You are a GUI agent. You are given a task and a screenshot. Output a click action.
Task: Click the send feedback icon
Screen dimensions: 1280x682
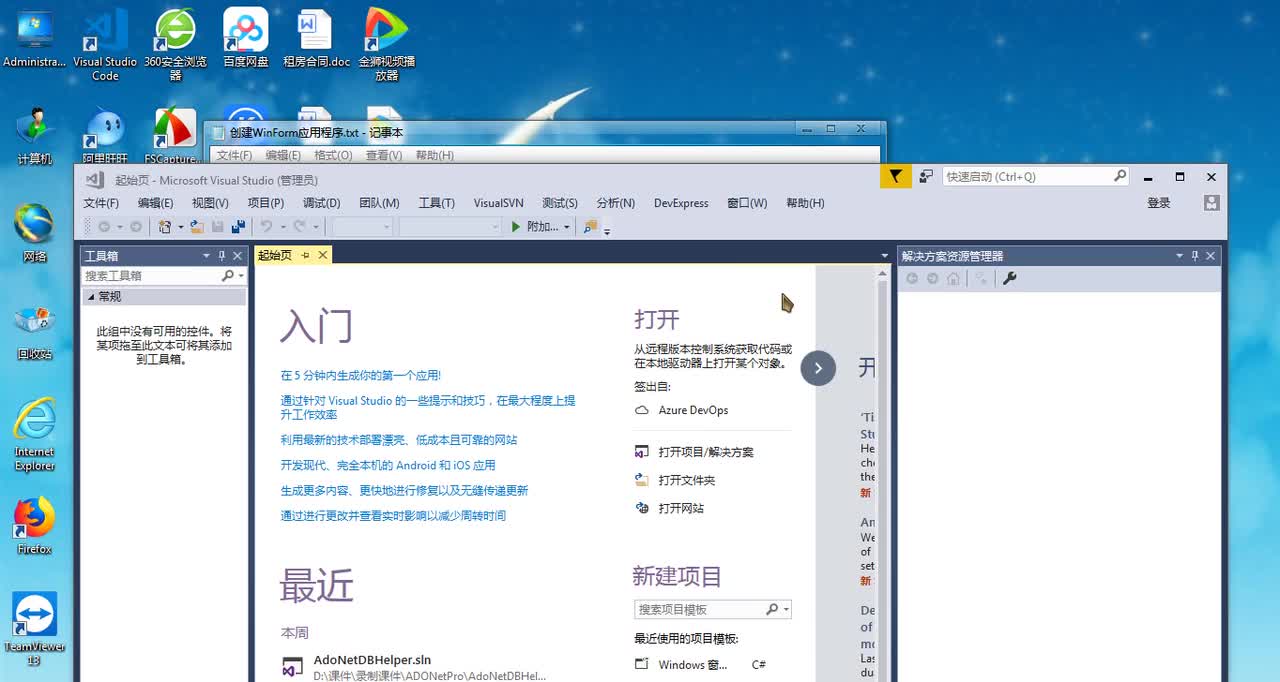coord(926,176)
